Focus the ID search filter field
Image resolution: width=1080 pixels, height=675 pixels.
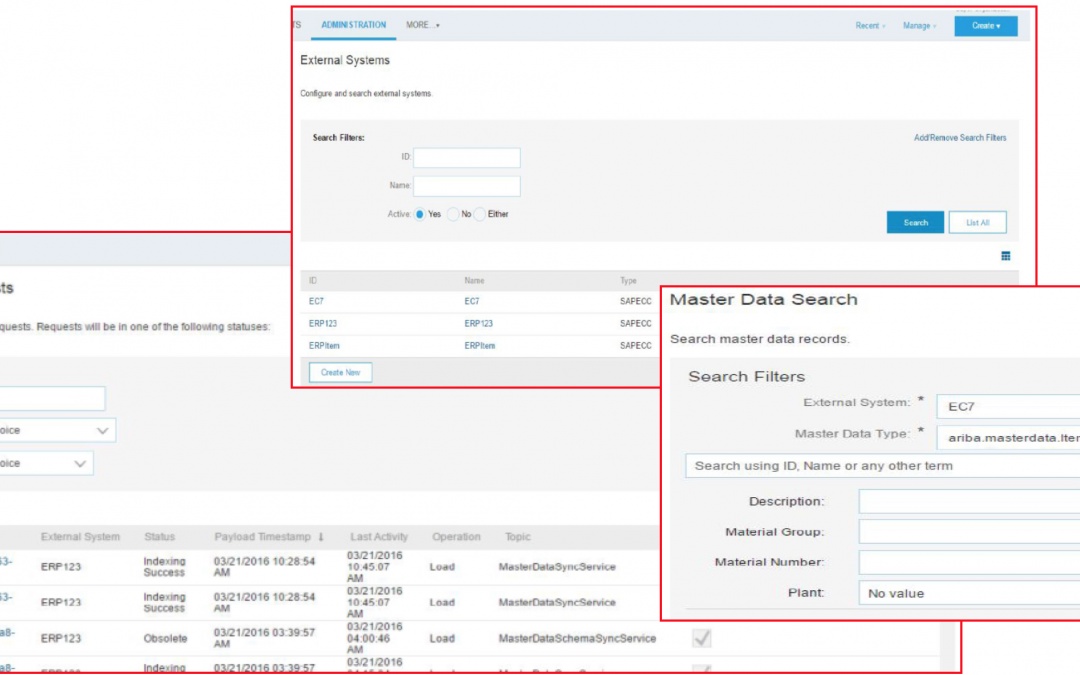[466, 158]
